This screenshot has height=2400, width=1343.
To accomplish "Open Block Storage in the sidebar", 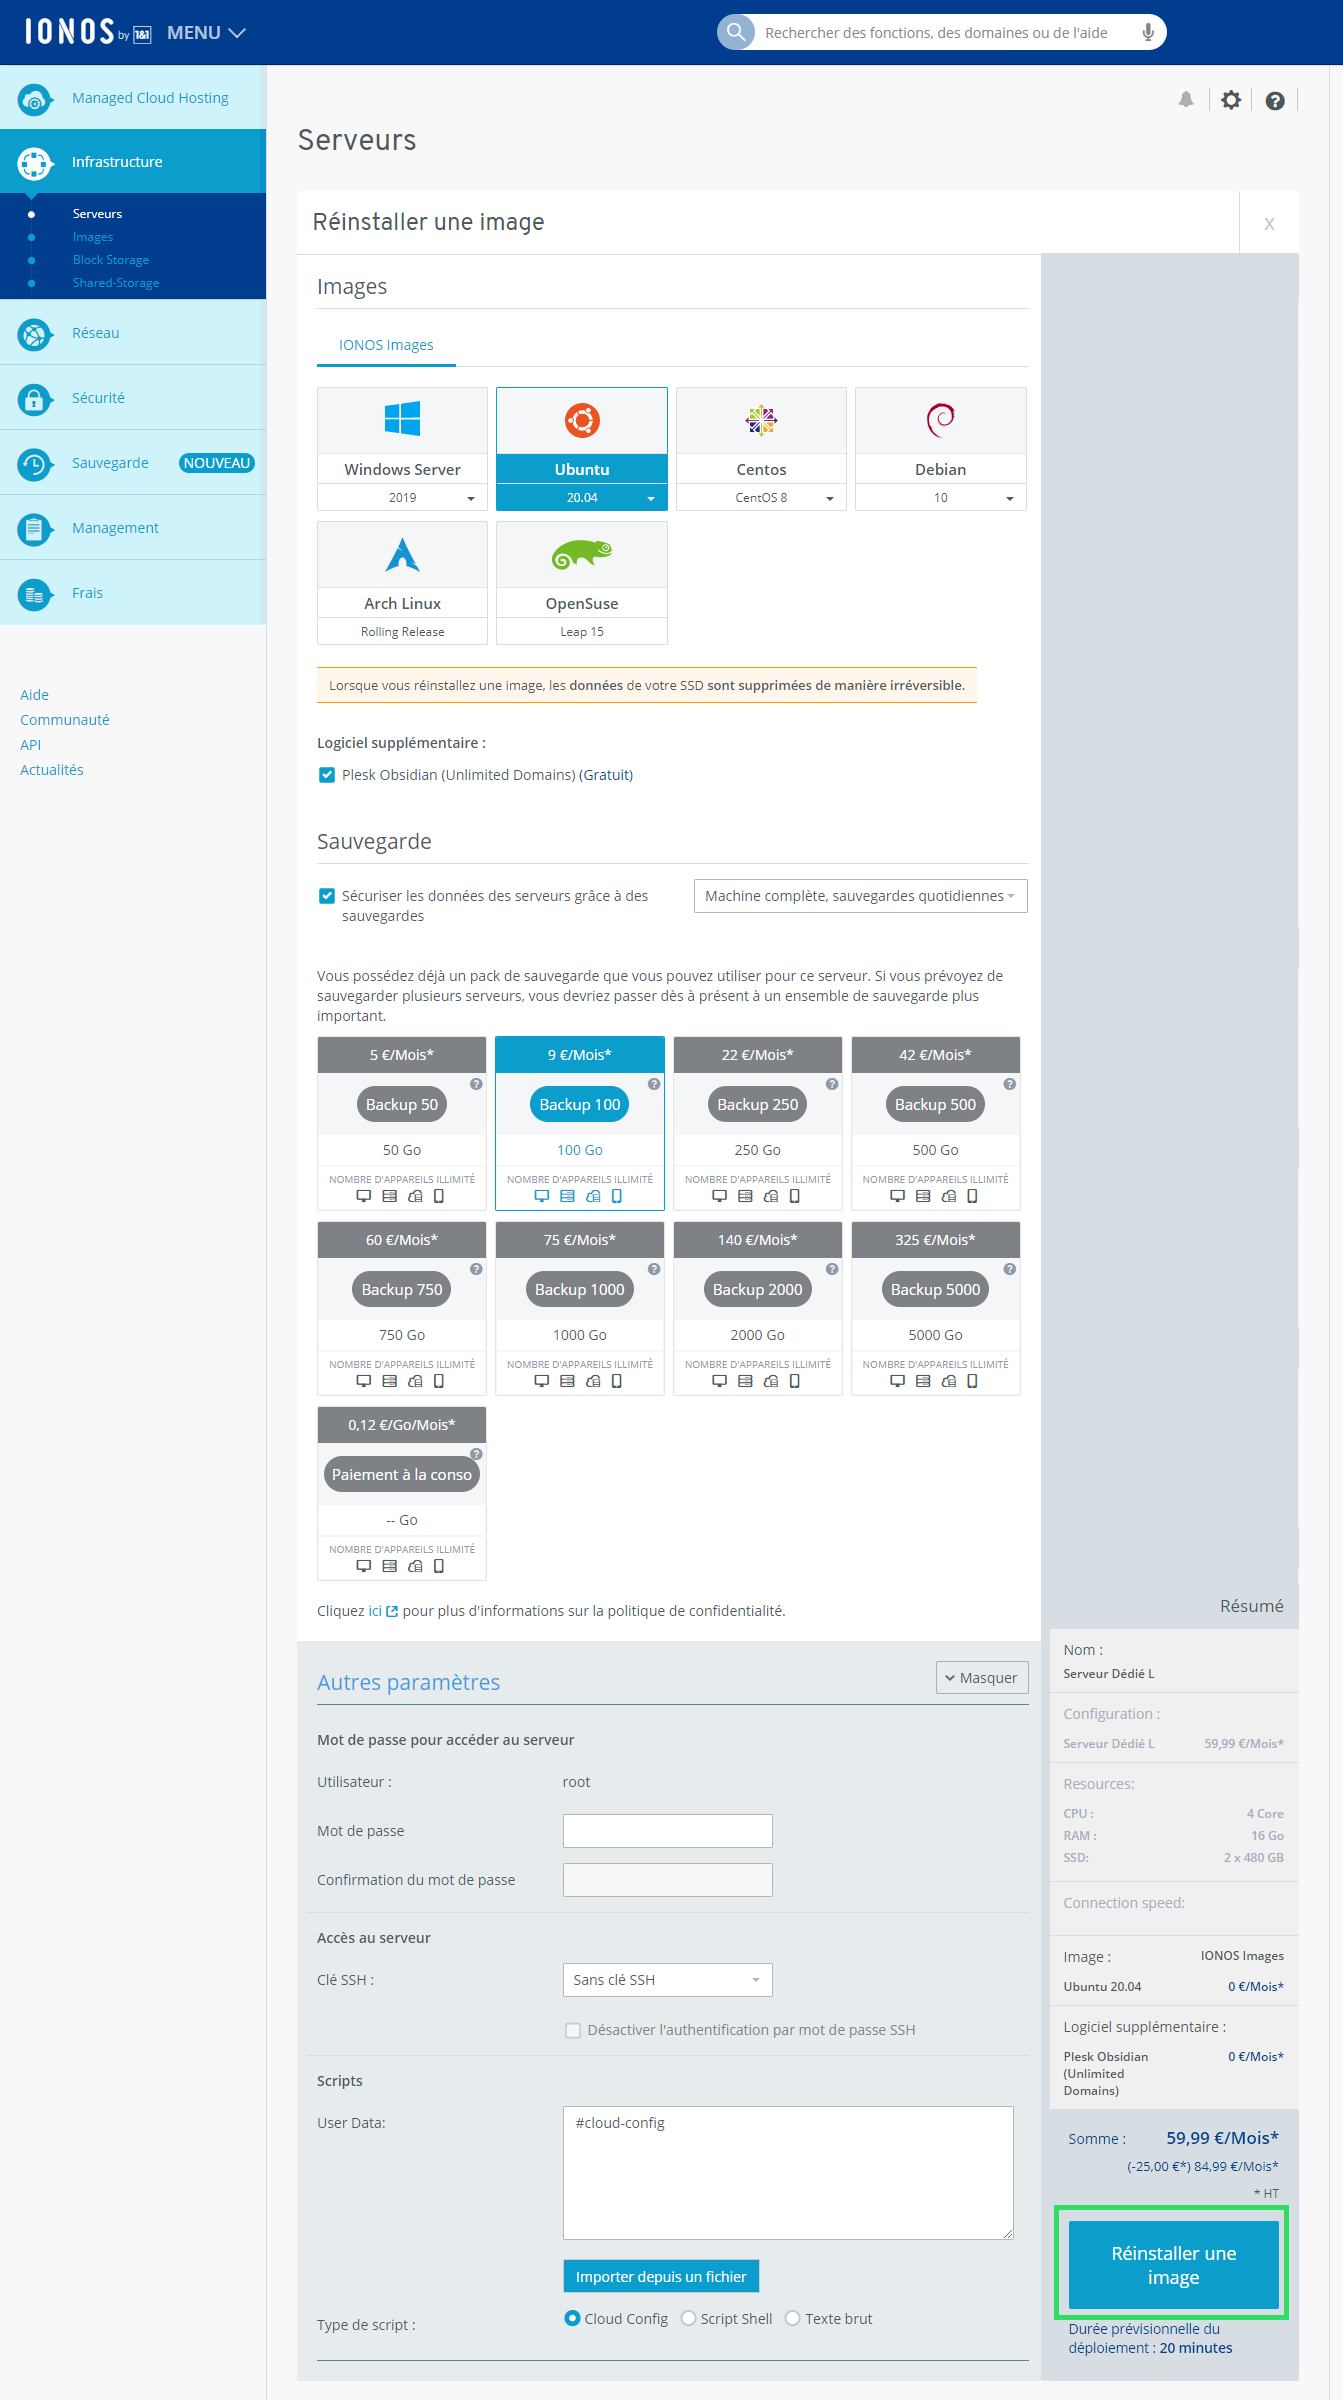I will [x=111, y=260].
